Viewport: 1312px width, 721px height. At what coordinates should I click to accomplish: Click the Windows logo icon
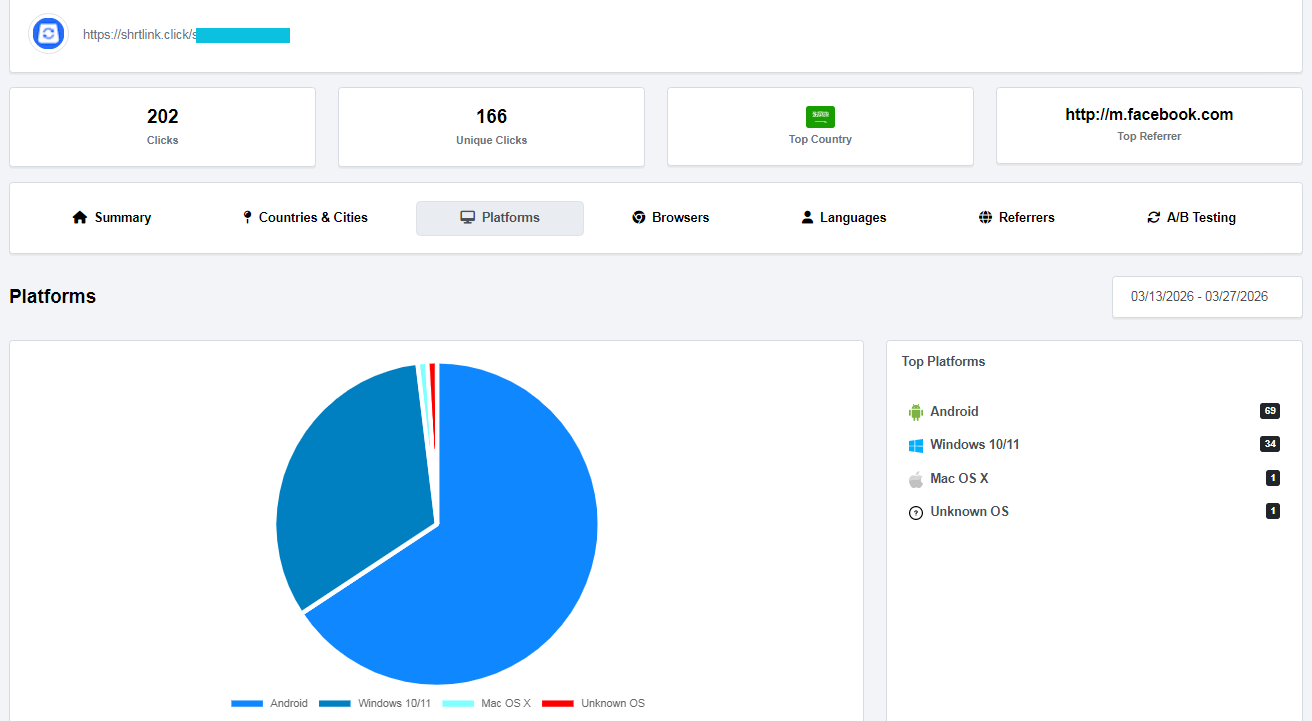coord(915,445)
